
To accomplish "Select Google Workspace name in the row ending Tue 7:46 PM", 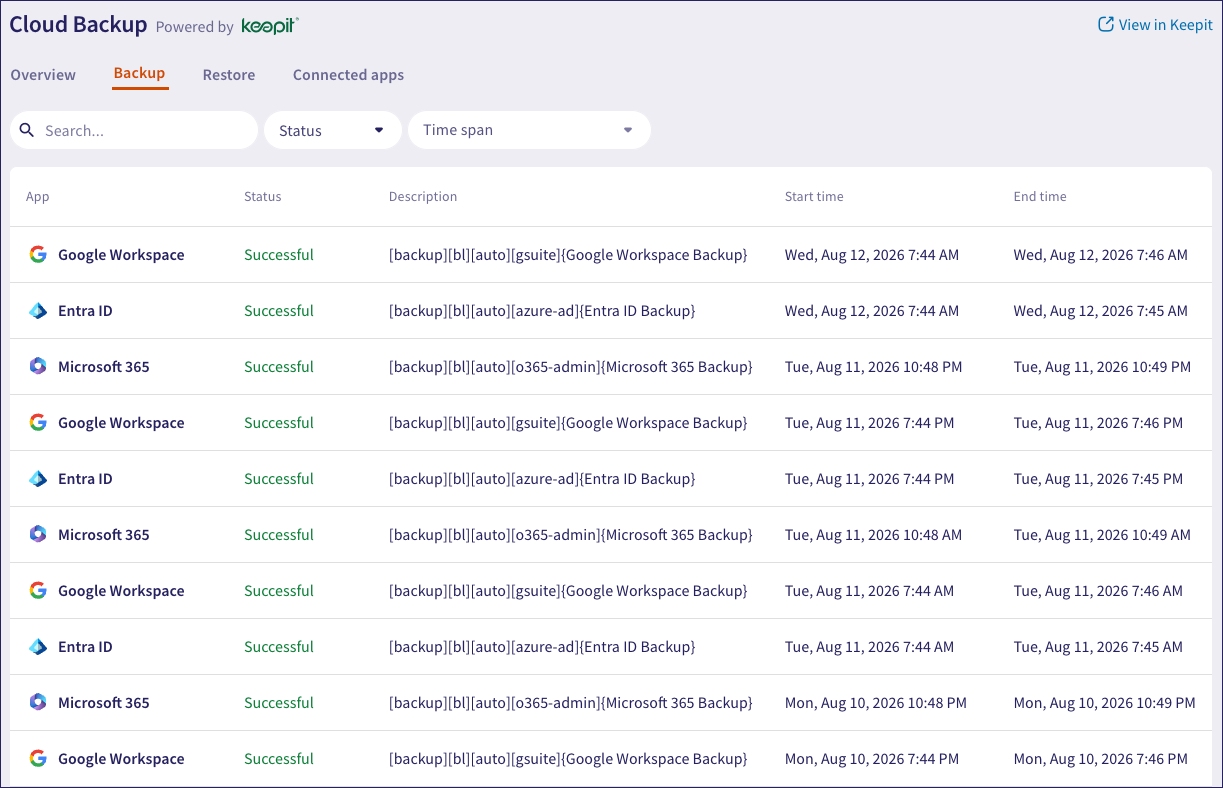I will click(121, 423).
